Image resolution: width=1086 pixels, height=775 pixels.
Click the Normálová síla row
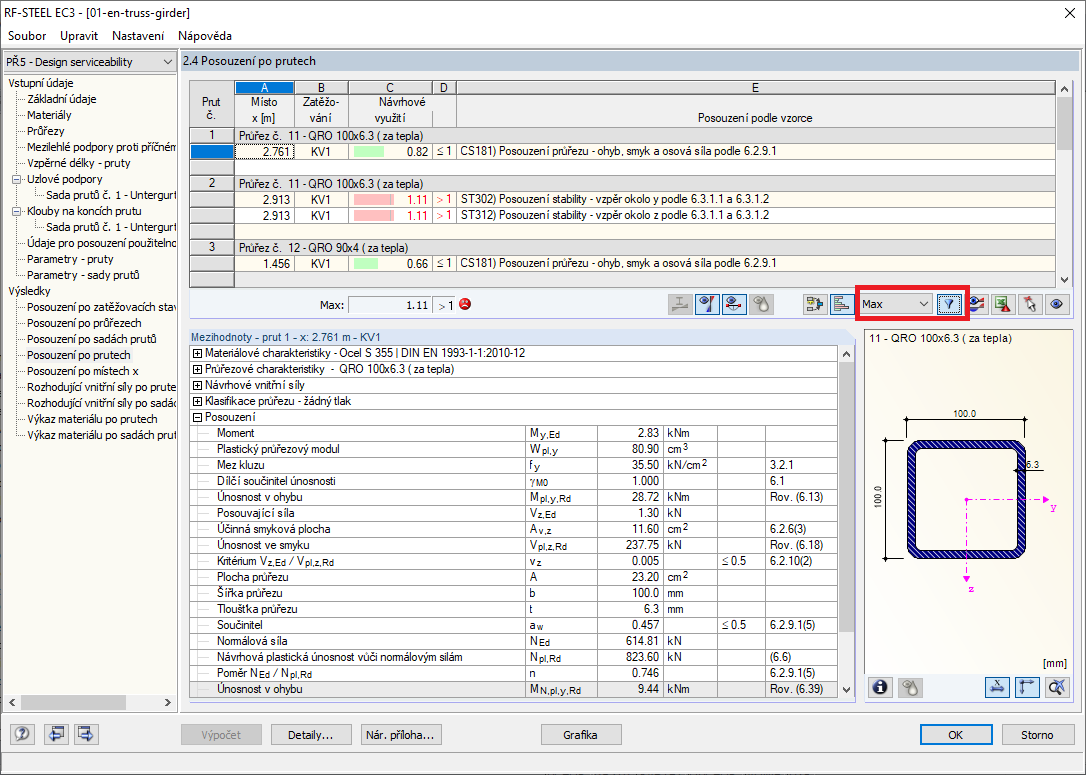click(x=513, y=641)
